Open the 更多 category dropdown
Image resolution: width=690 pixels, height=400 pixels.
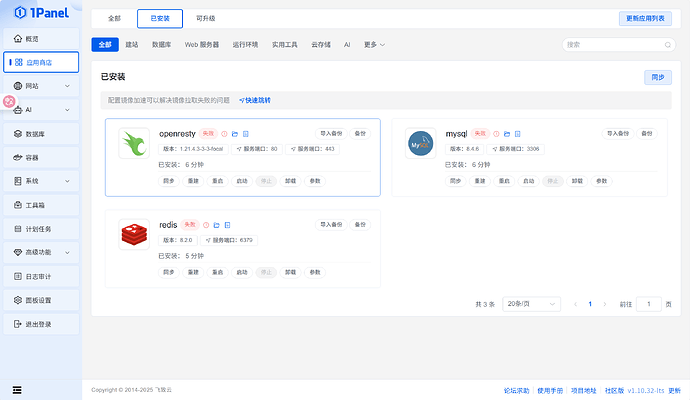(374, 44)
